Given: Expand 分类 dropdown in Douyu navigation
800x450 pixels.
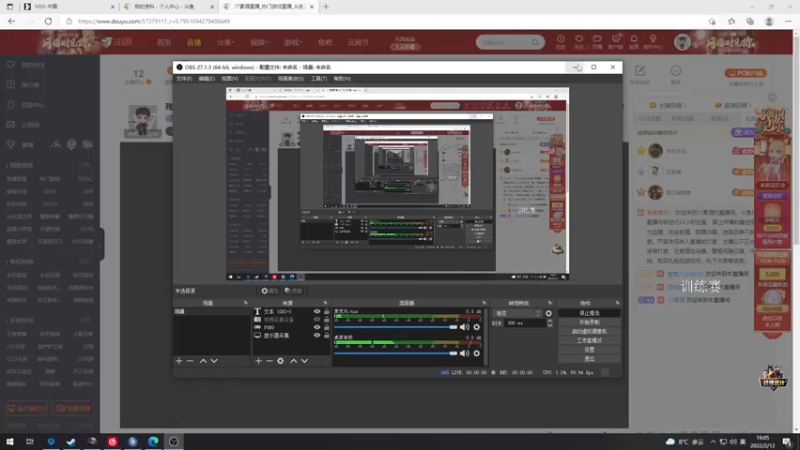Looking at the screenshot, I should [226, 42].
